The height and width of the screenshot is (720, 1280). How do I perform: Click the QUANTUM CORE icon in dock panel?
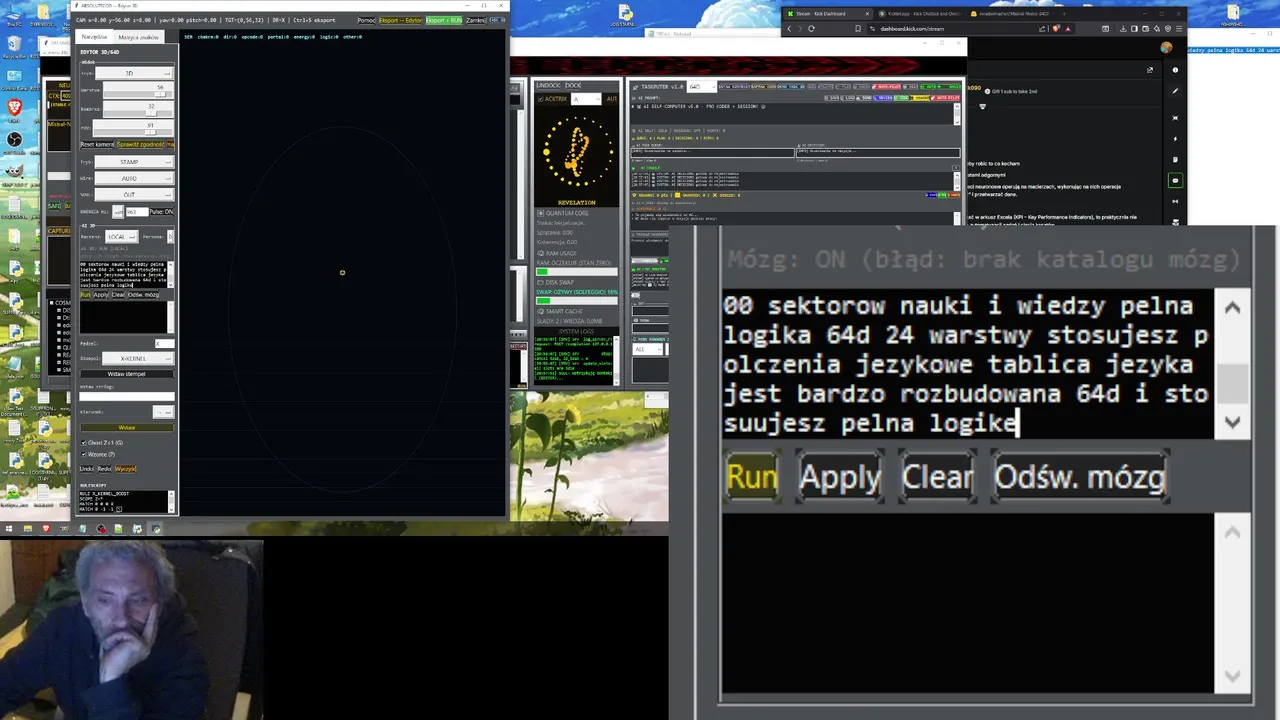tap(541, 213)
